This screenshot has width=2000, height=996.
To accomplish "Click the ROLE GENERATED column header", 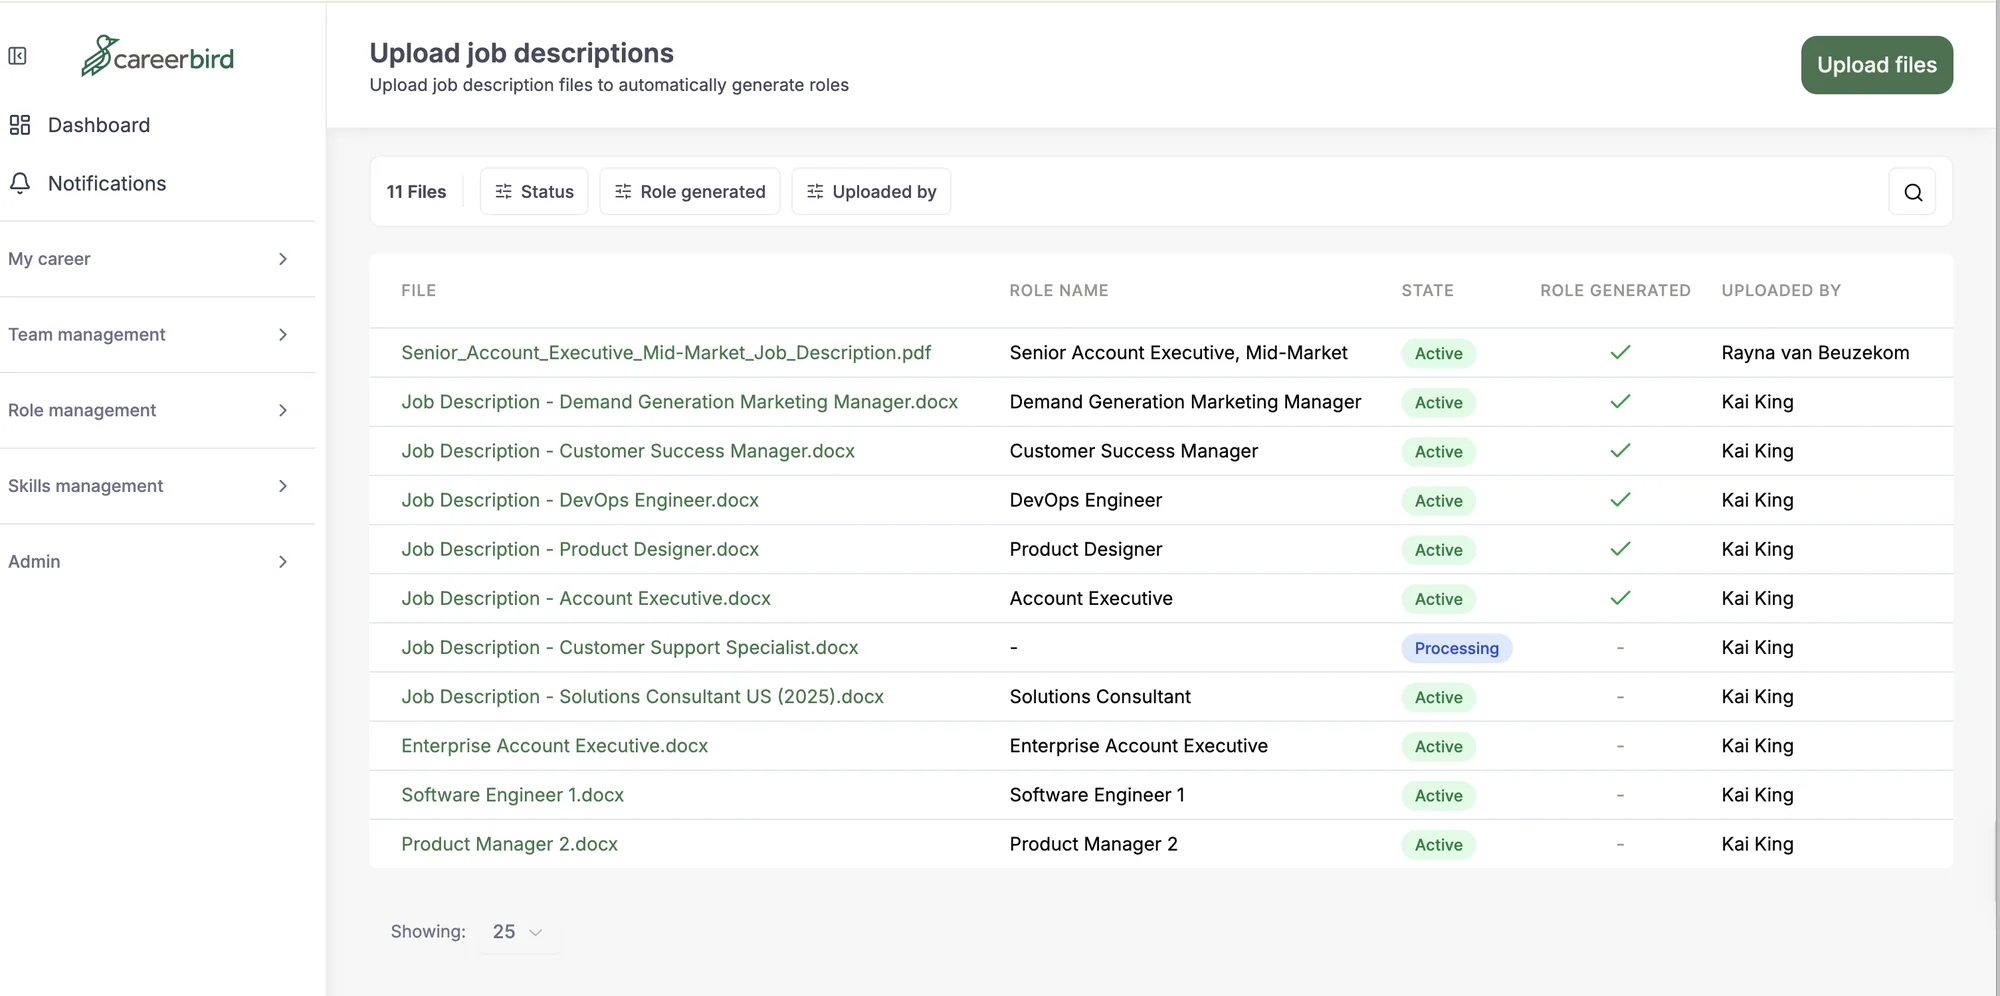I will point(1615,291).
